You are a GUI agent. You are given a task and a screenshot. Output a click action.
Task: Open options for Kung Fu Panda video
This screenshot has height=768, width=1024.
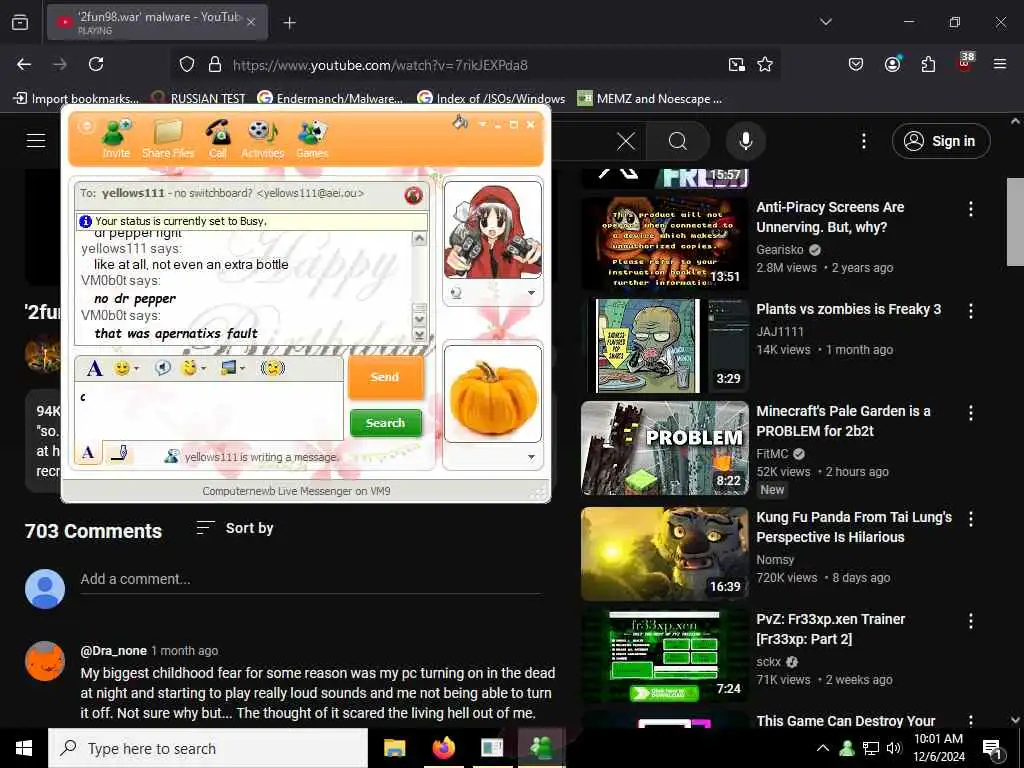point(971,519)
